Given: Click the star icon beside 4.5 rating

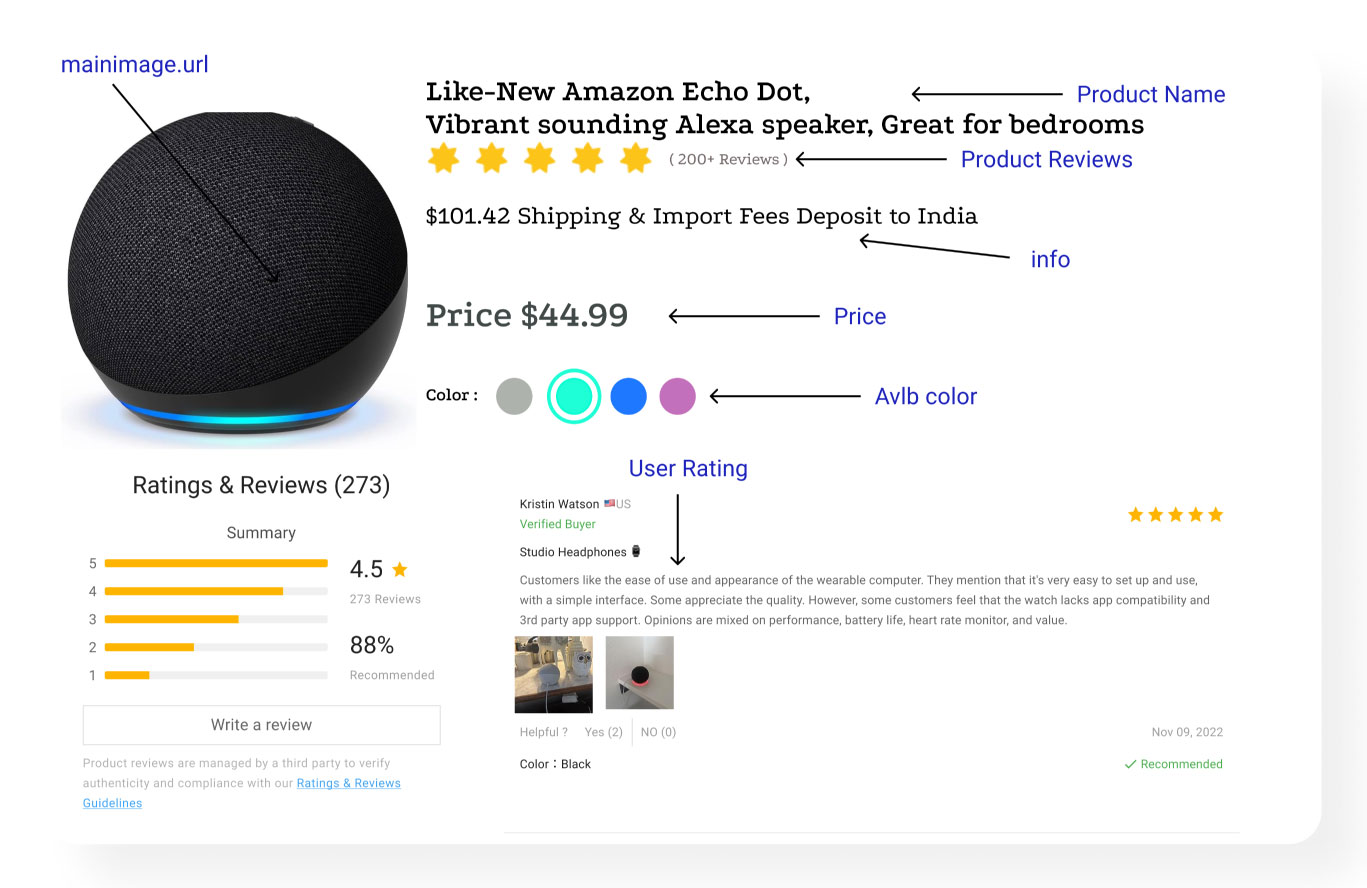Looking at the screenshot, I should point(400,570).
